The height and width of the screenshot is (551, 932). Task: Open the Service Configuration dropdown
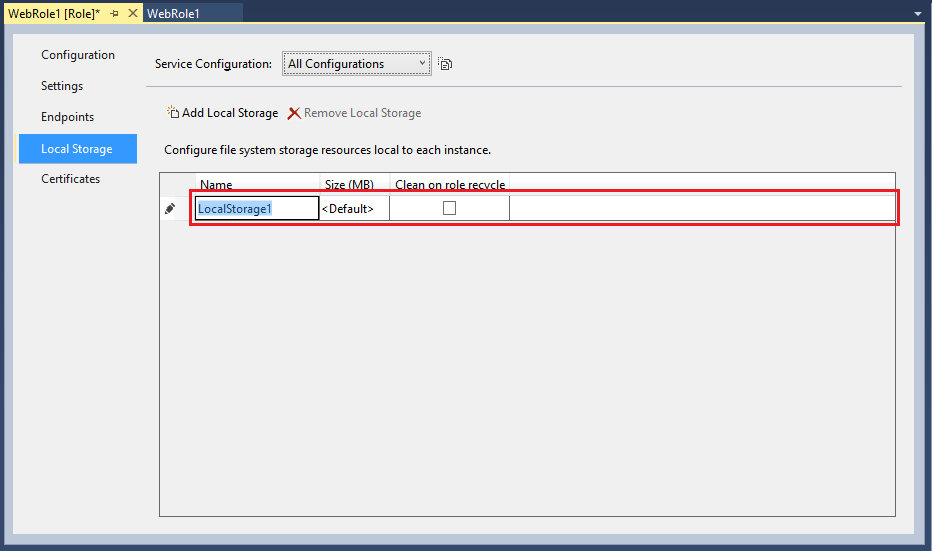[x=356, y=64]
